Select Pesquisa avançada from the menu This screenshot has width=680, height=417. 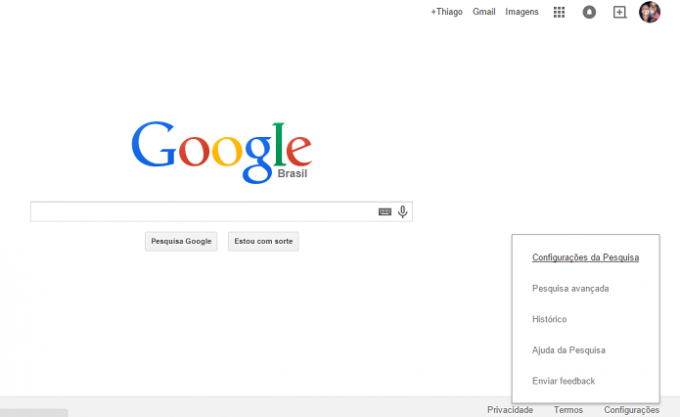coord(570,288)
